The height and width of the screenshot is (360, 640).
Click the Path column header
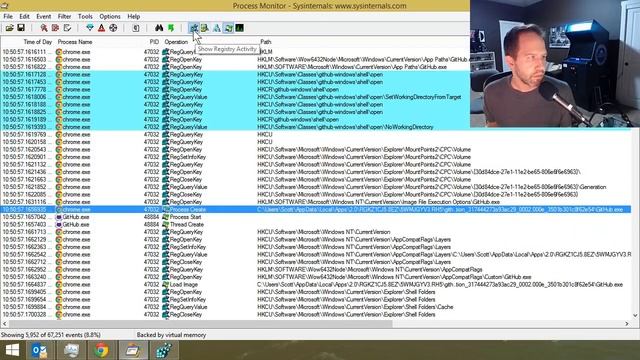[266, 42]
